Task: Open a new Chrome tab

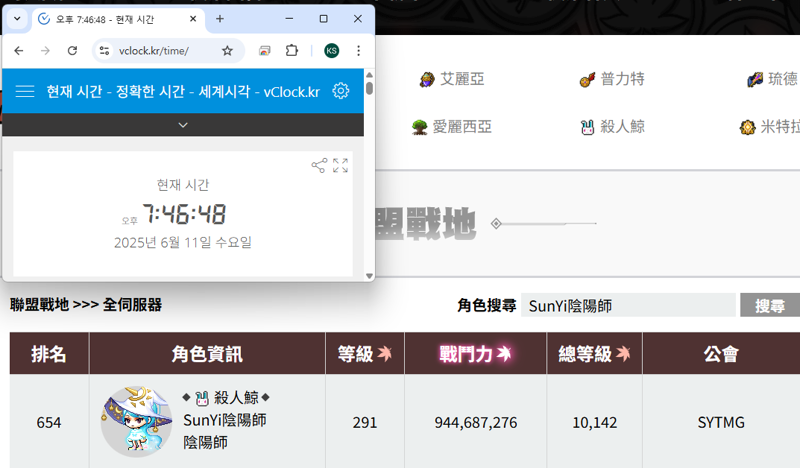Action: click(x=220, y=19)
